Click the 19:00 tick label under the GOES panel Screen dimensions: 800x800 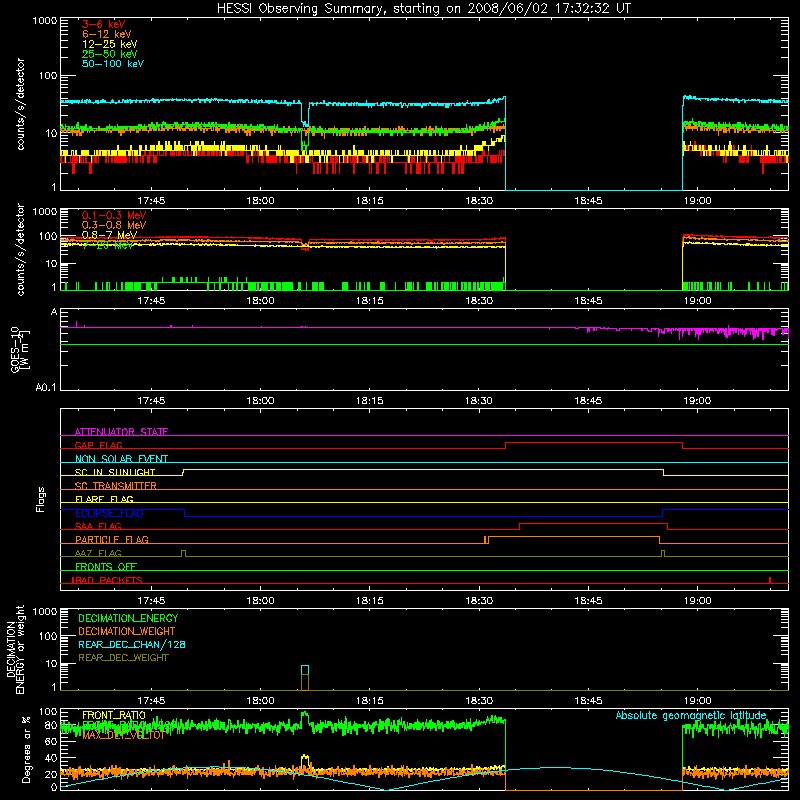pos(697,401)
